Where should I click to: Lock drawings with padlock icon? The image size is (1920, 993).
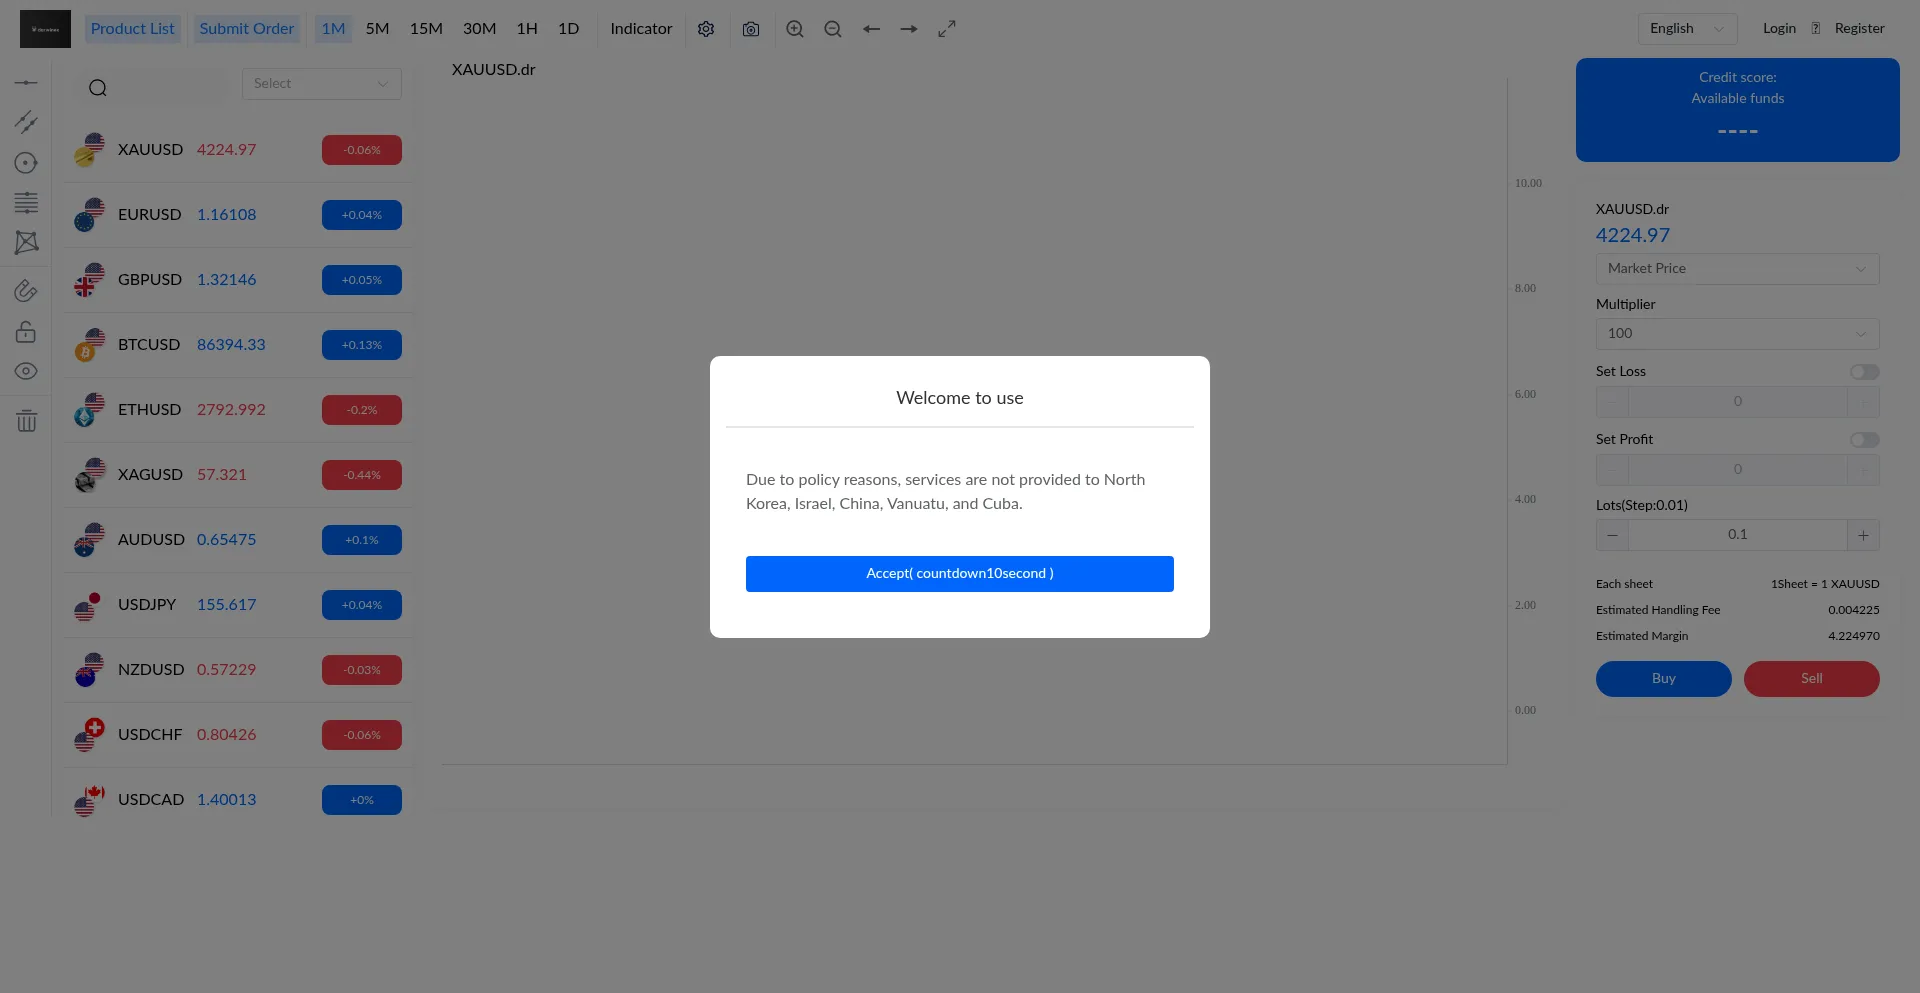coord(27,332)
